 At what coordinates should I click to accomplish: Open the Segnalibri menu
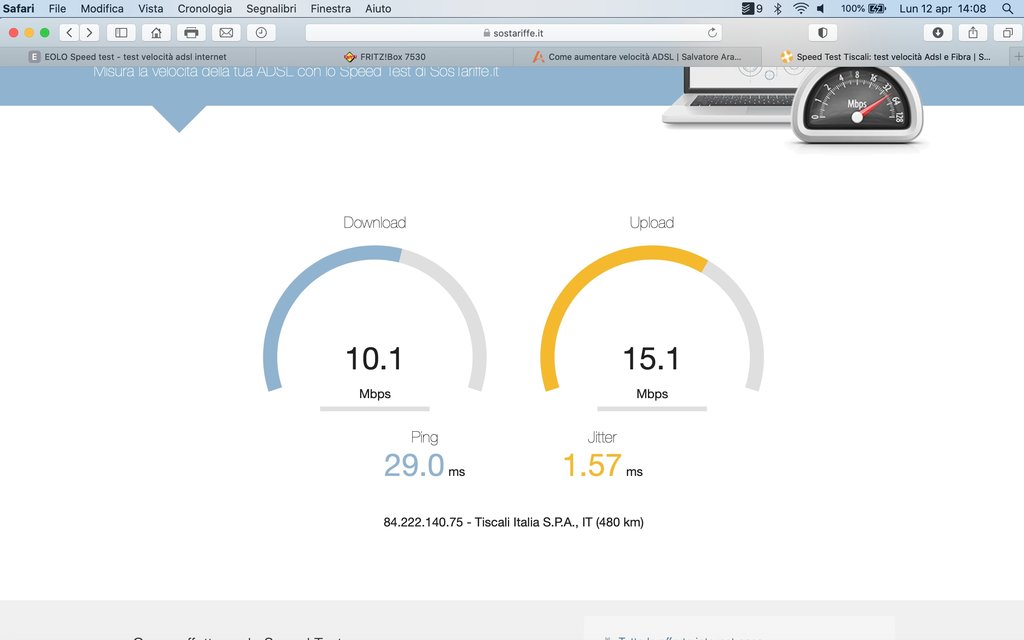271,8
